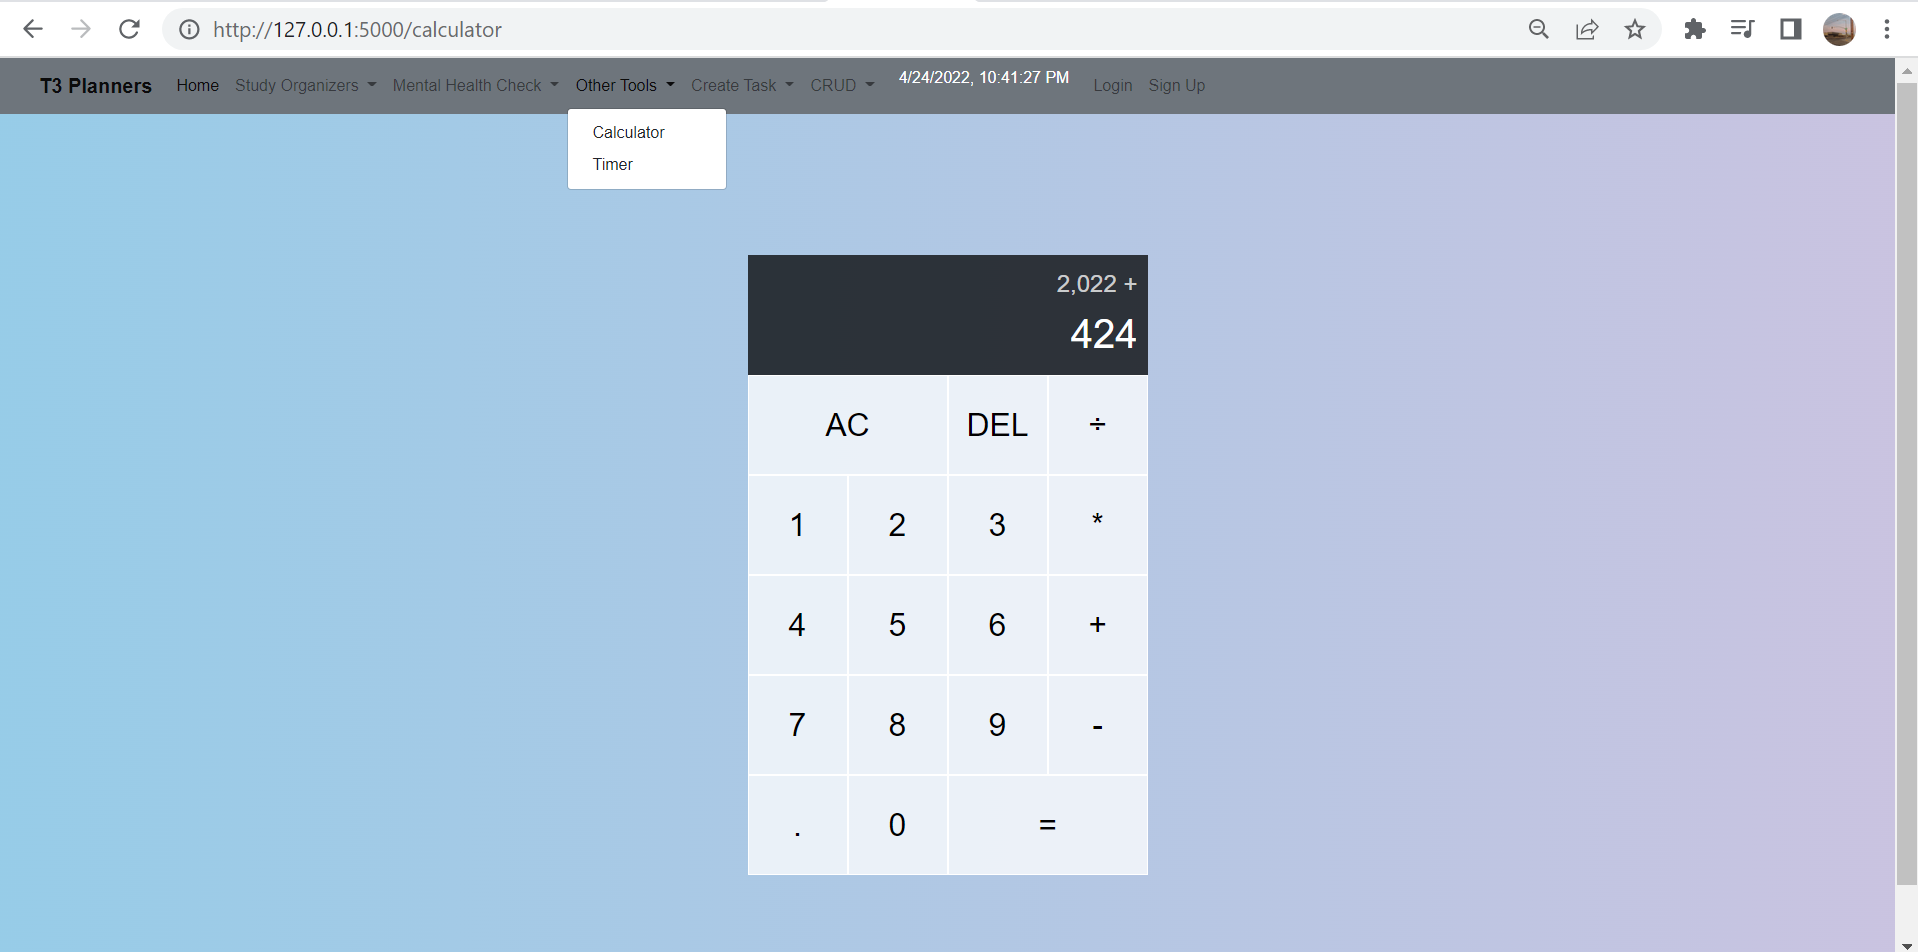Tap digit 1 on the calculator
This screenshot has width=1918, height=952.
tap(797, 525)
